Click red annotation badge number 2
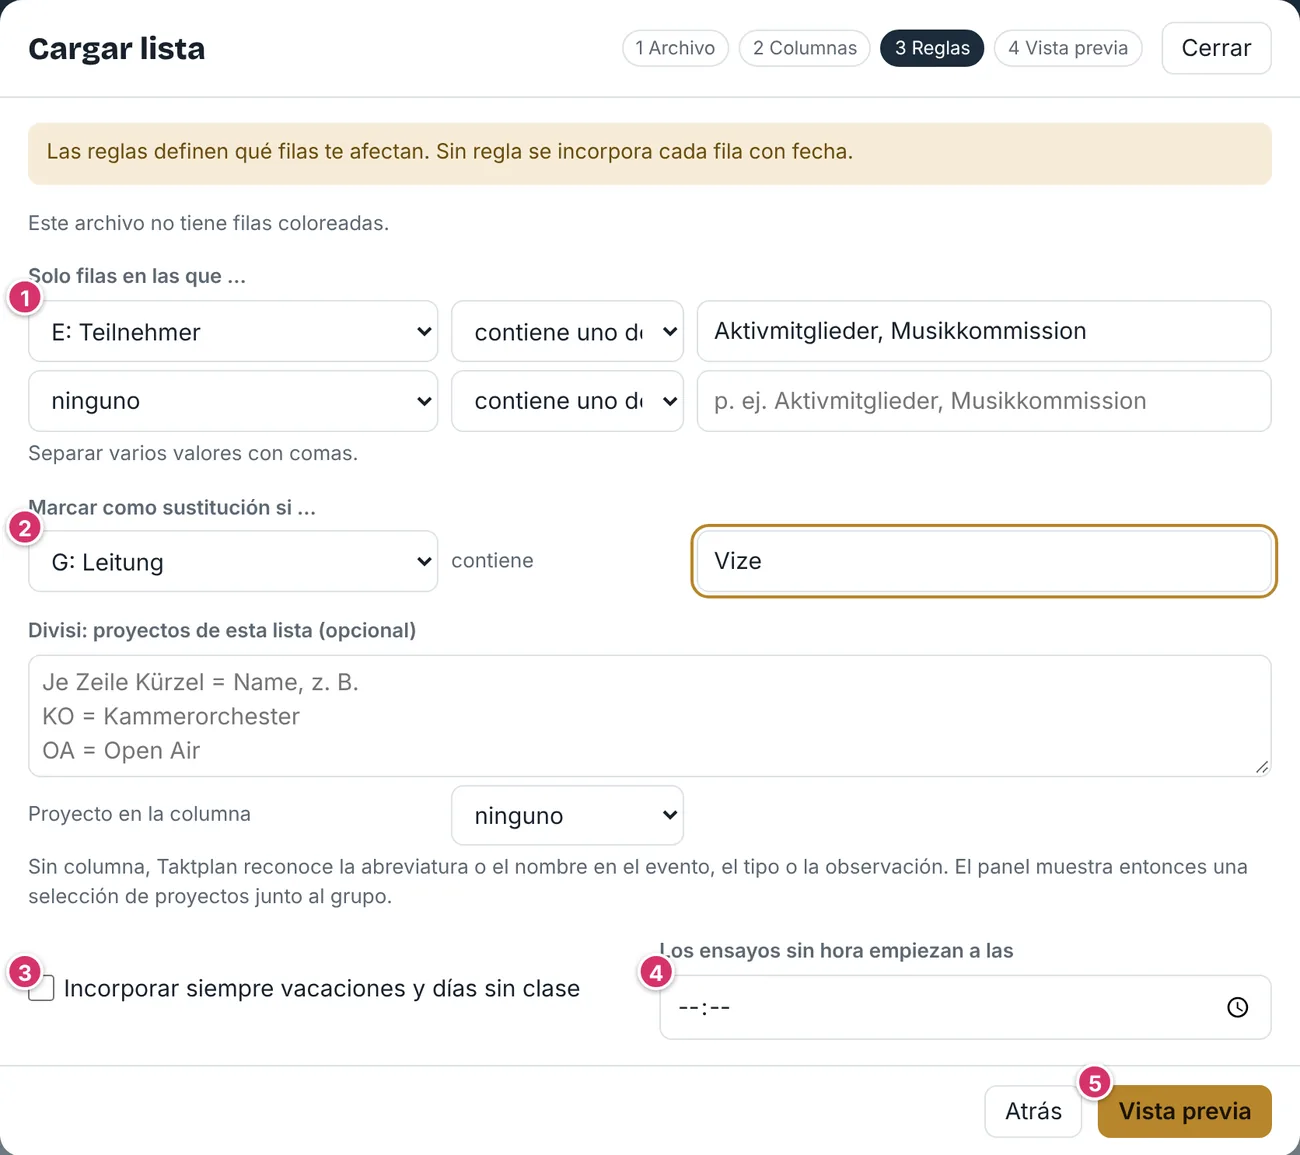Viewport: 1300px width, 1155px height. (x=25, y=527)
